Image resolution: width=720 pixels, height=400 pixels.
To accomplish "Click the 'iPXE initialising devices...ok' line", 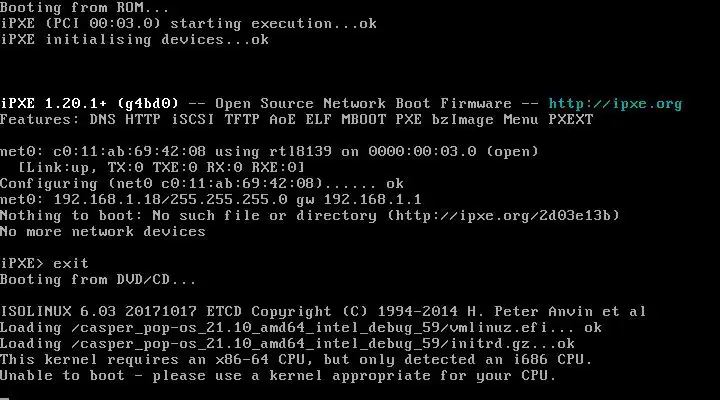I will tap(134, 39).
